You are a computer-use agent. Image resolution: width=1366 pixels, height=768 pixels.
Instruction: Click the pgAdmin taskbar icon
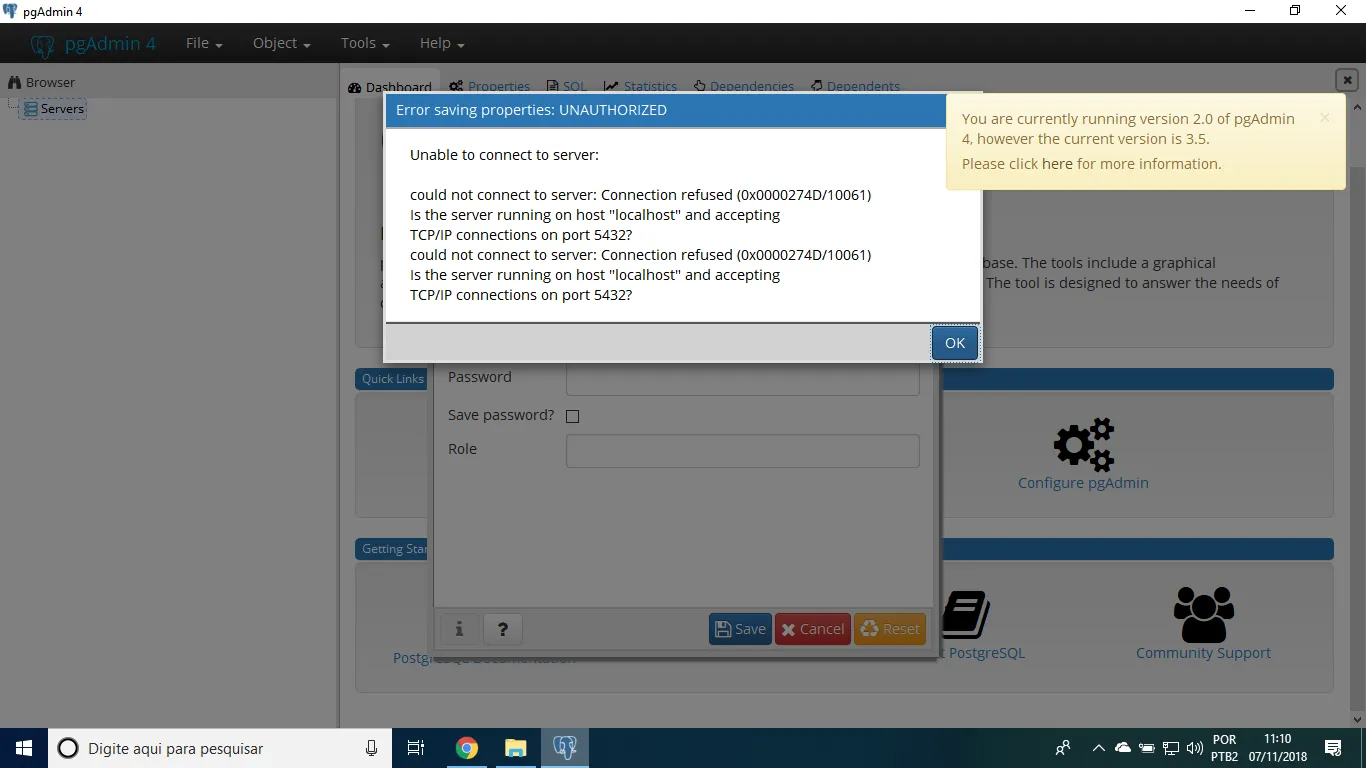[x=565, y=748]
